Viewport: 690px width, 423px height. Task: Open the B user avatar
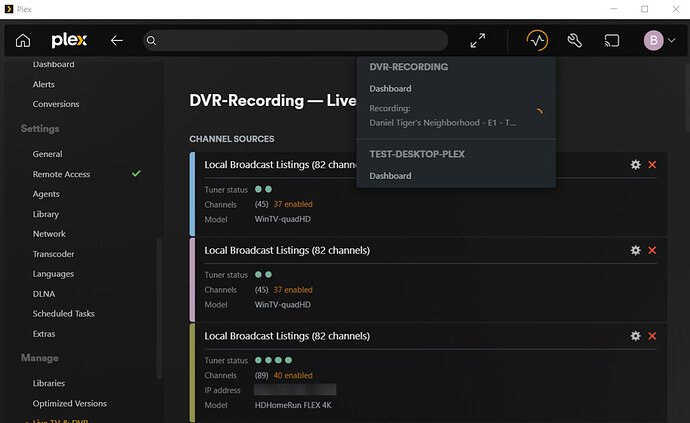(x=653, y=40)
